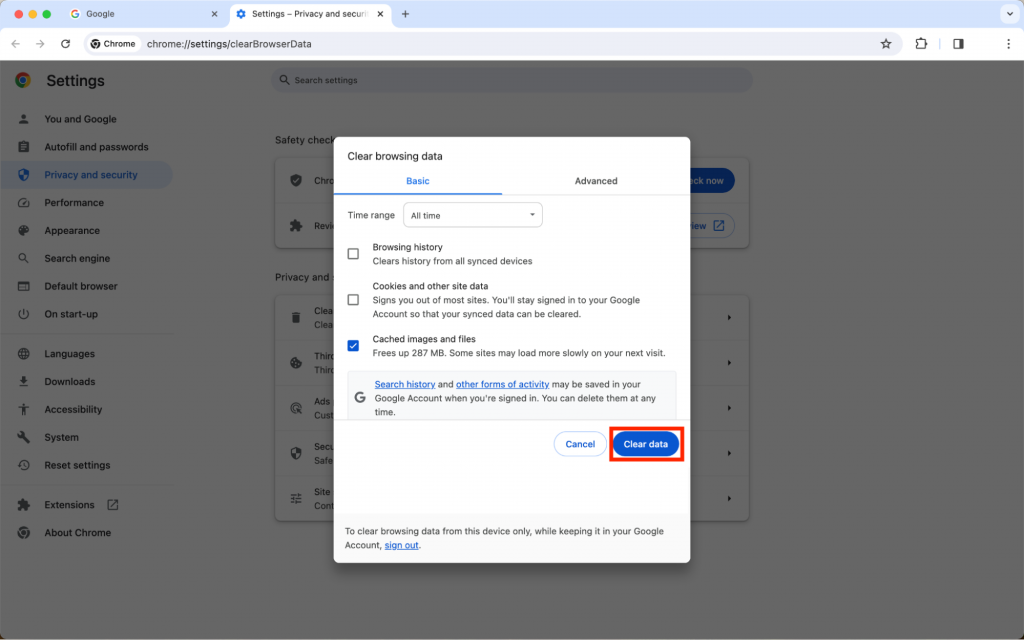Click the Downloads icon in the sidebar
The height and width of the screenshot is (640, 1024).
[x=22, y=381]
